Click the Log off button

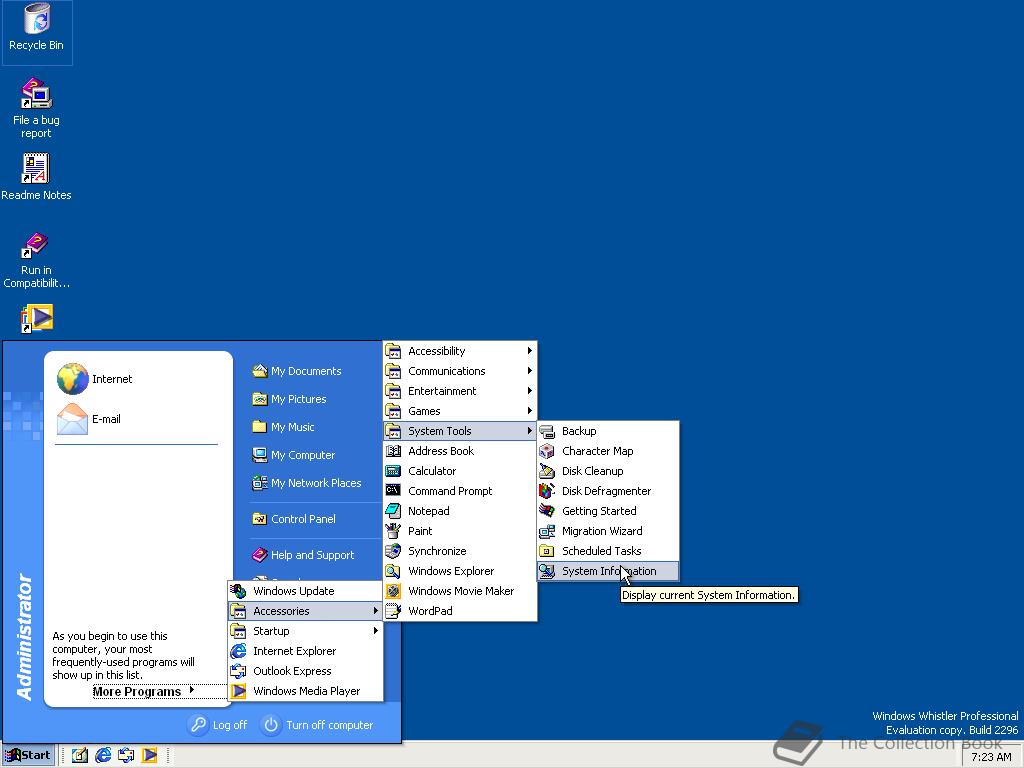tap(218, 725)
